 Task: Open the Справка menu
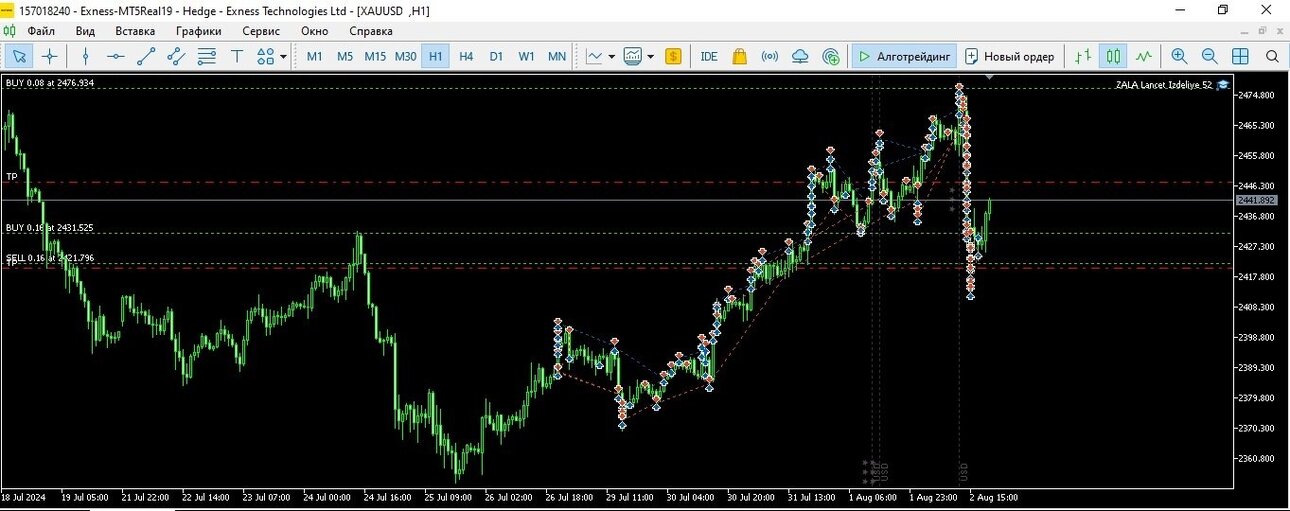point(371,31)
